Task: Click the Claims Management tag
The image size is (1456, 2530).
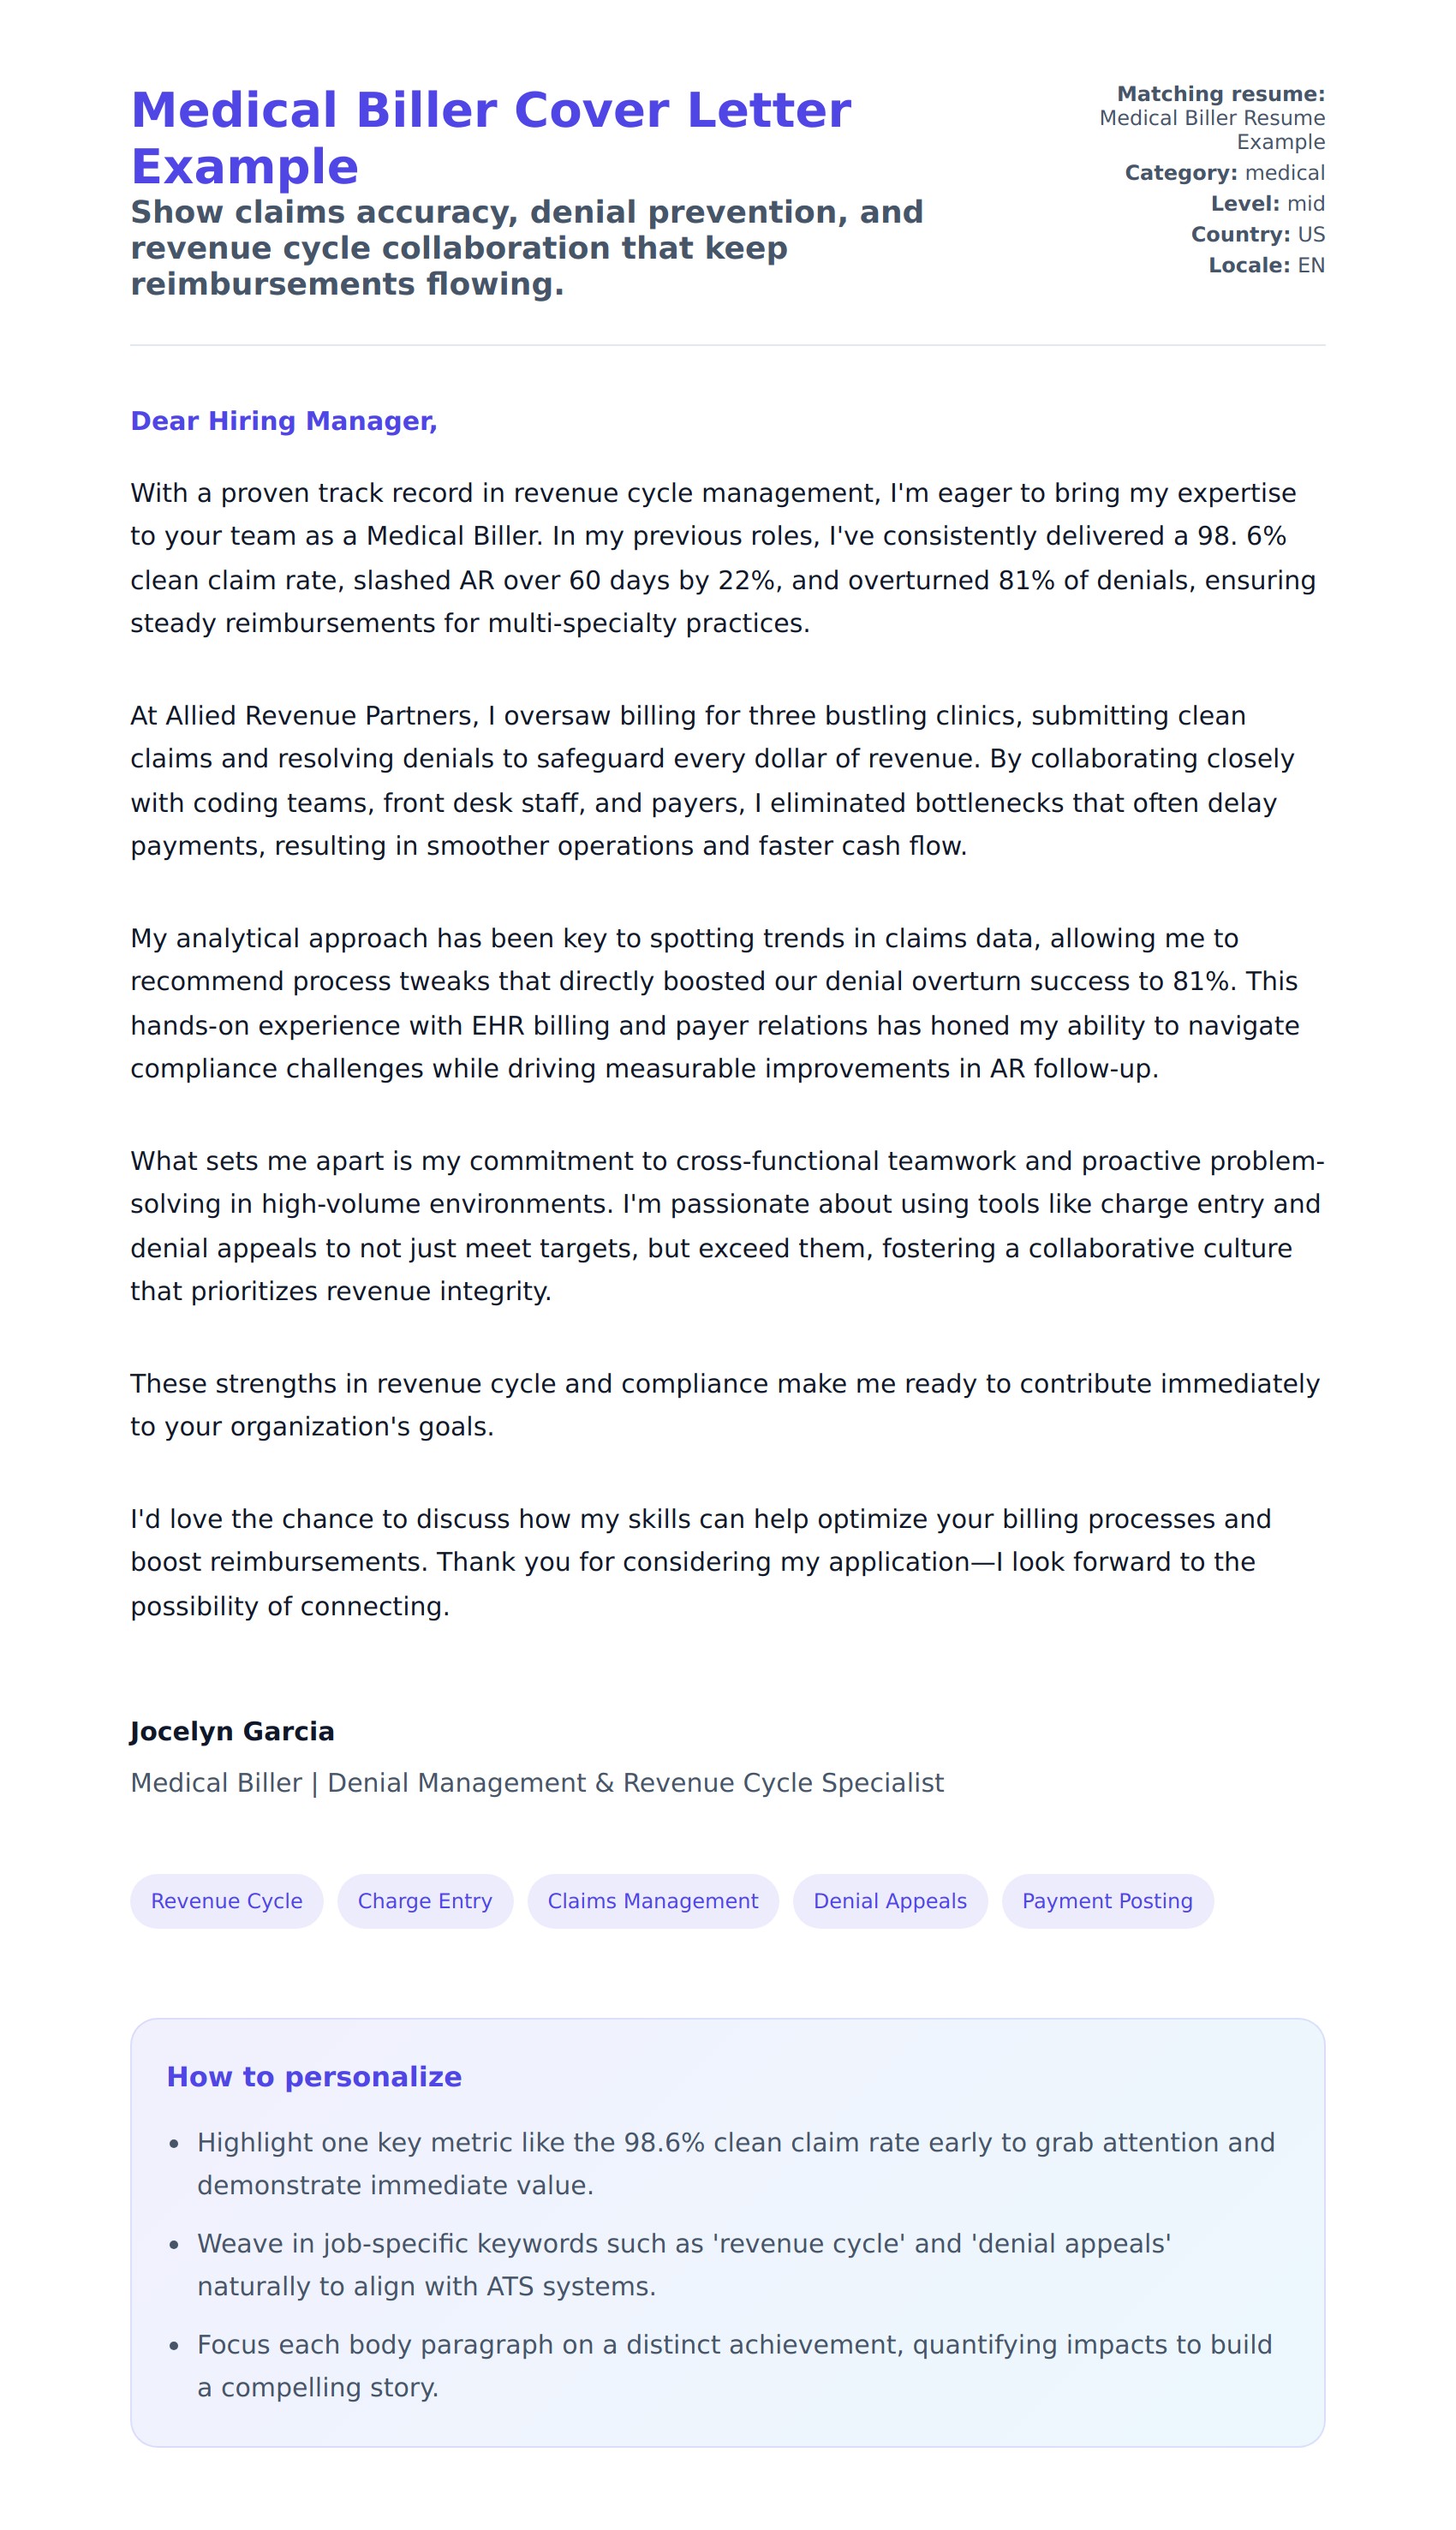Action: (652, 1900)
